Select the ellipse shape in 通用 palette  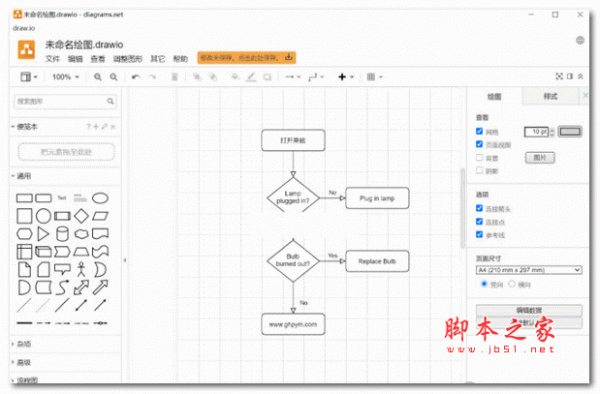point(100,198)
